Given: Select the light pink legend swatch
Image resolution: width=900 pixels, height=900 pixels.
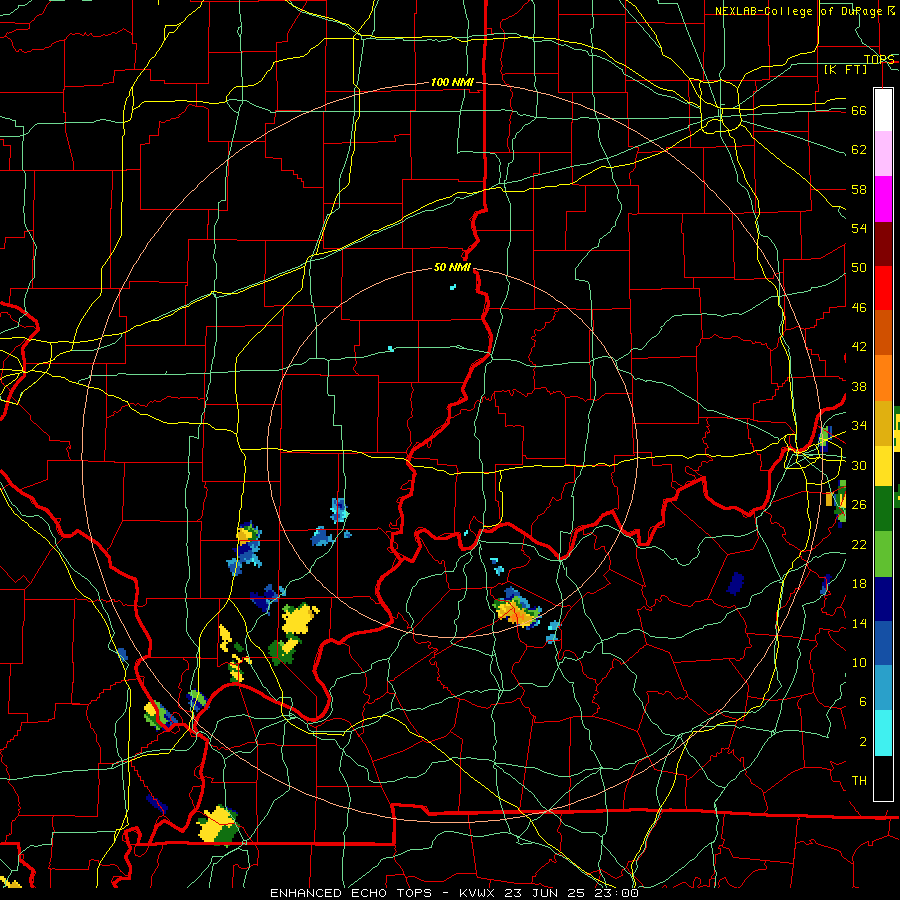Looking at the screenshot, I should 883,153.
